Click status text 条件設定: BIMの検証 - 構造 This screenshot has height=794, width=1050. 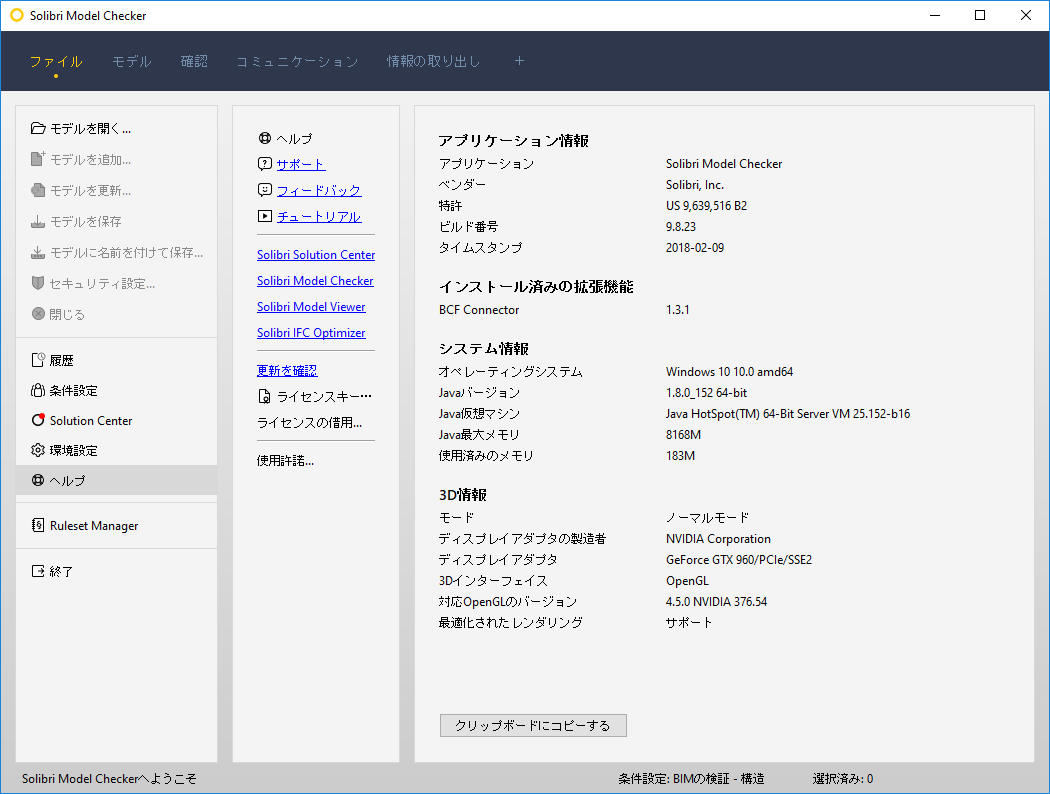pyautogui.click(x=691, y=779)
